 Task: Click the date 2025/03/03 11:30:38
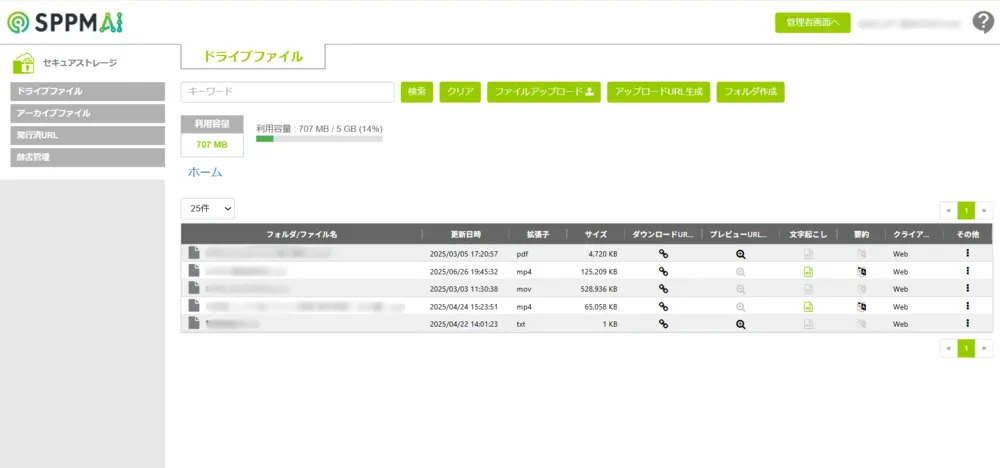(x=464, y=289)
